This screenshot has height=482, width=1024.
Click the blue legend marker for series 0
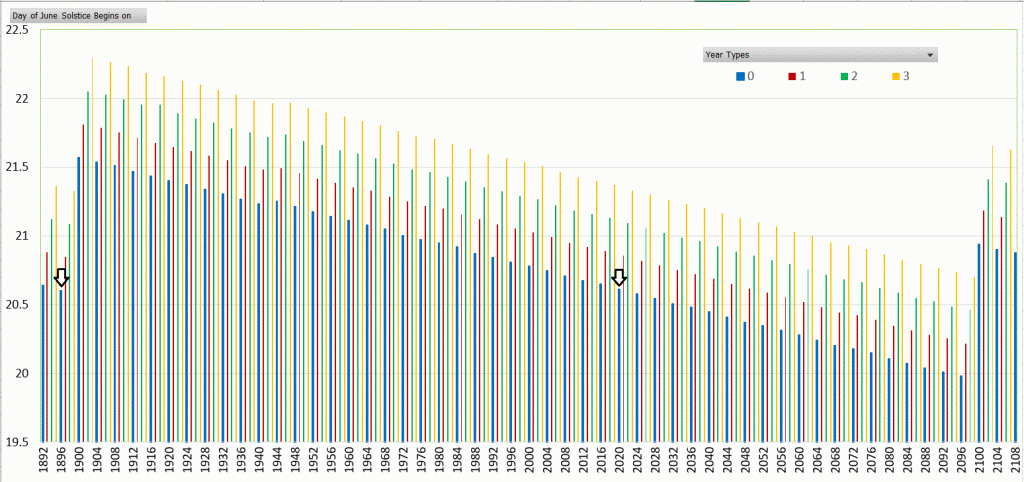click(x=739, y=76)
